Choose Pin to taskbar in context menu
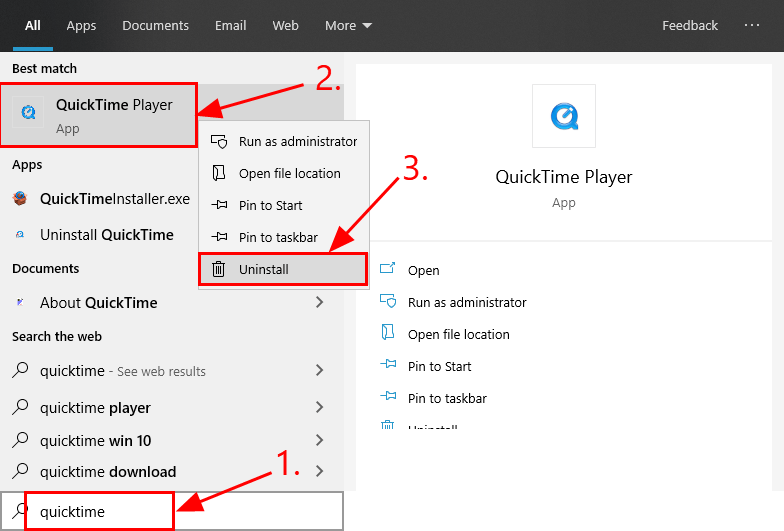 pos(284,238)
